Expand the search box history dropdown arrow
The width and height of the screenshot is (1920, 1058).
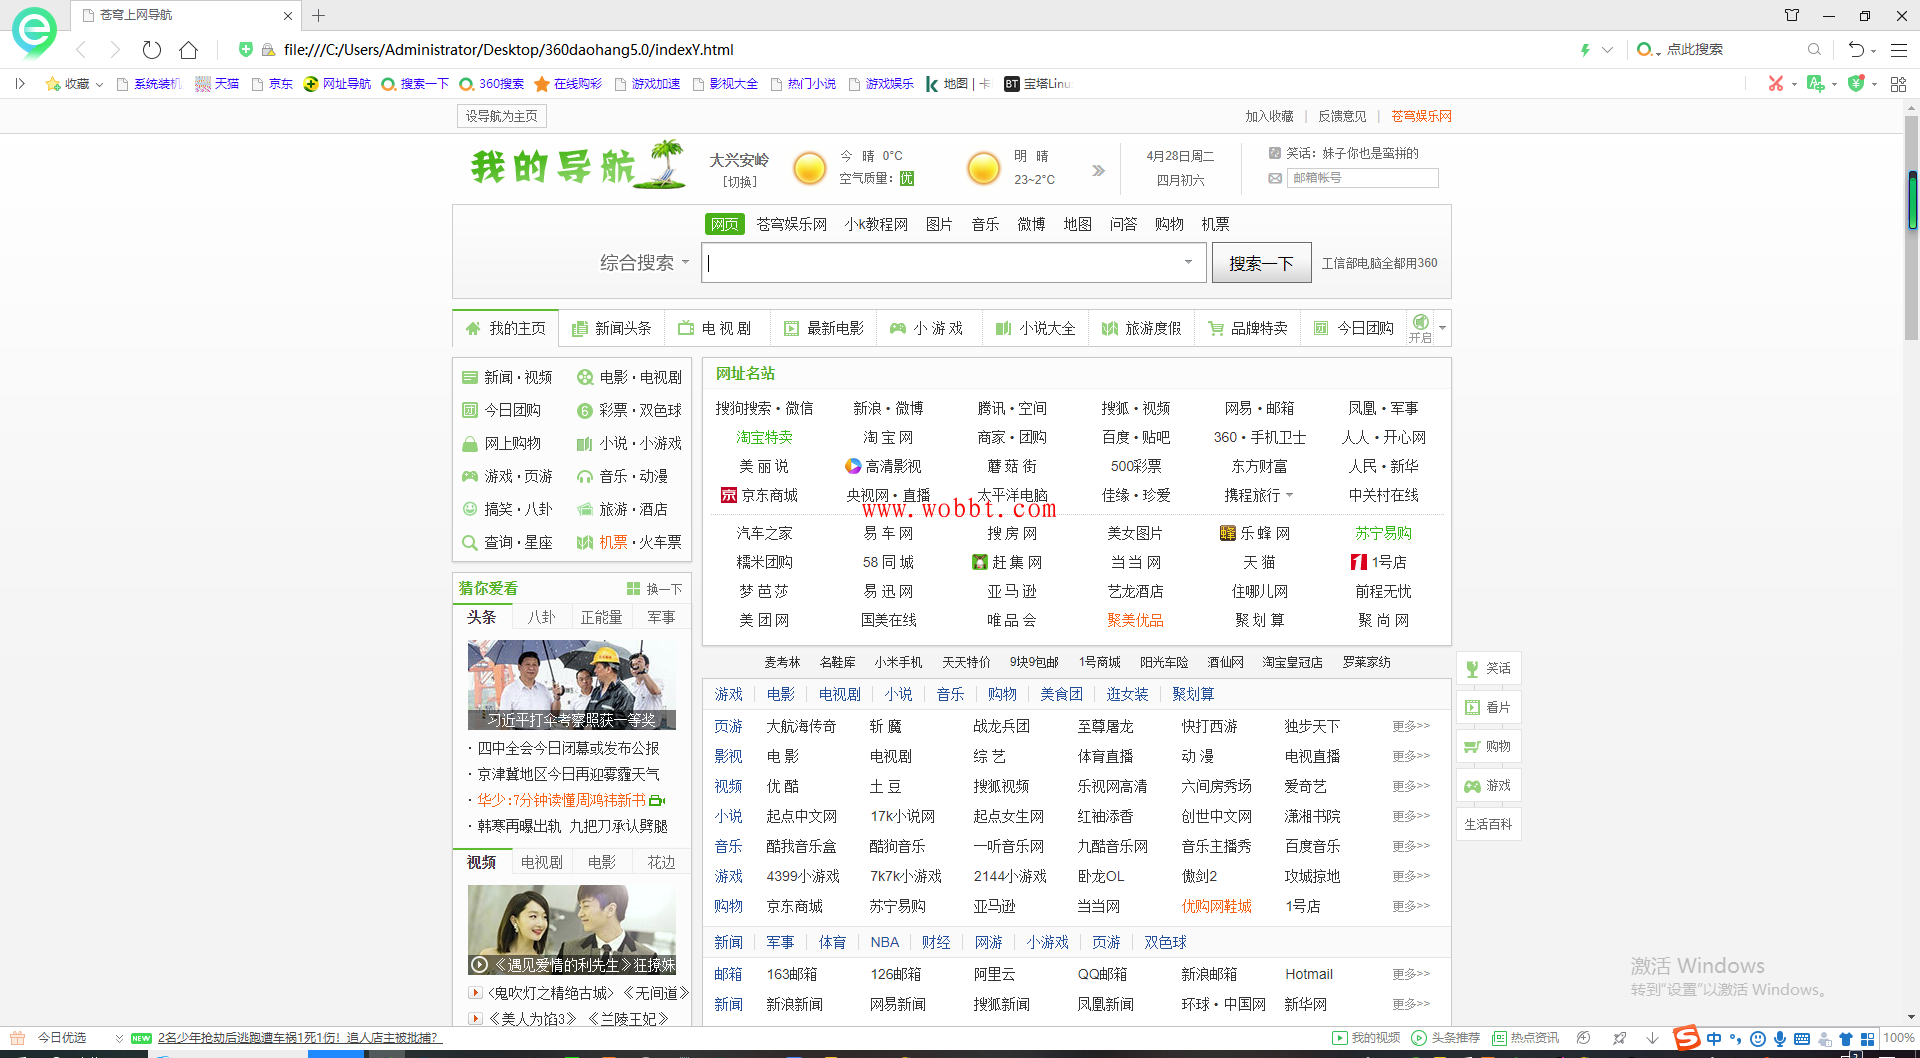(x=1188, y=262)
